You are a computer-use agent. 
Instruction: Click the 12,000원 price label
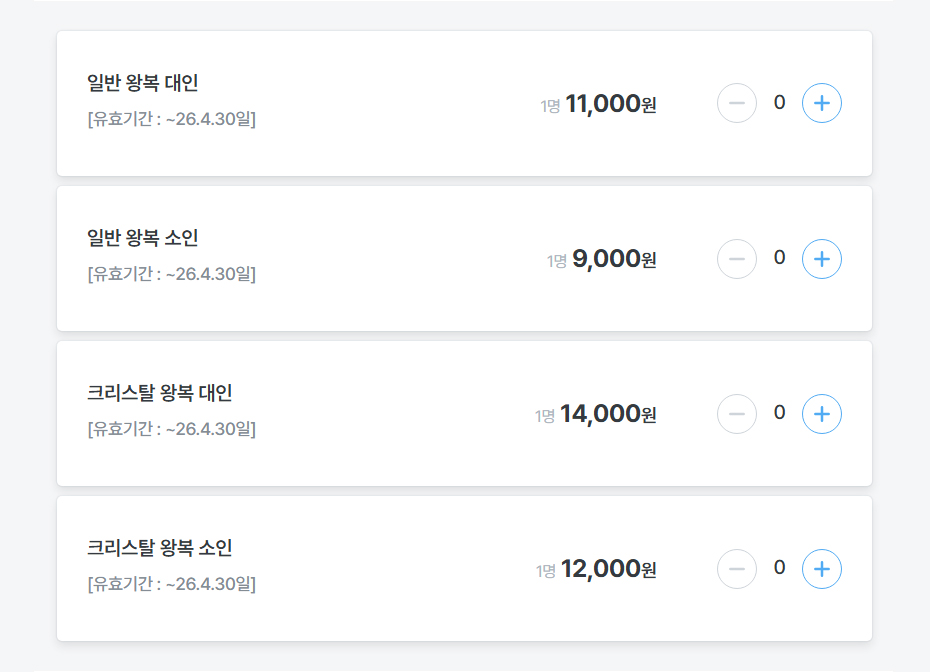[x=609, y=569]
